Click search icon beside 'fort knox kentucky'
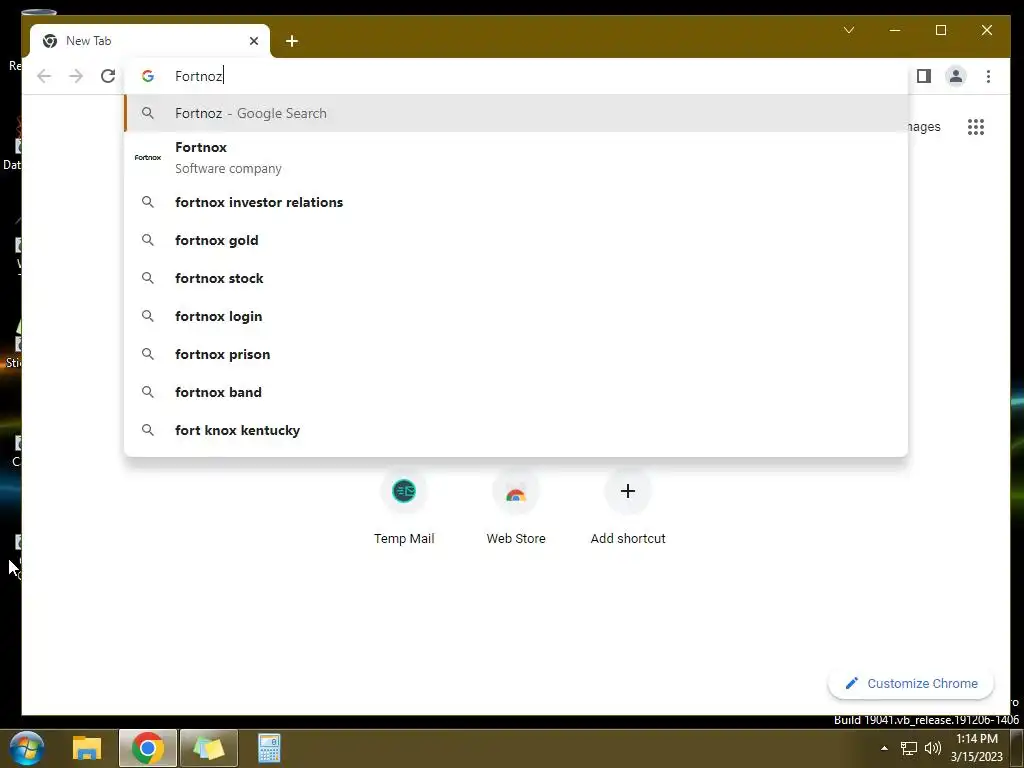Screen dimensions: 1024x768 pos(148,430)
